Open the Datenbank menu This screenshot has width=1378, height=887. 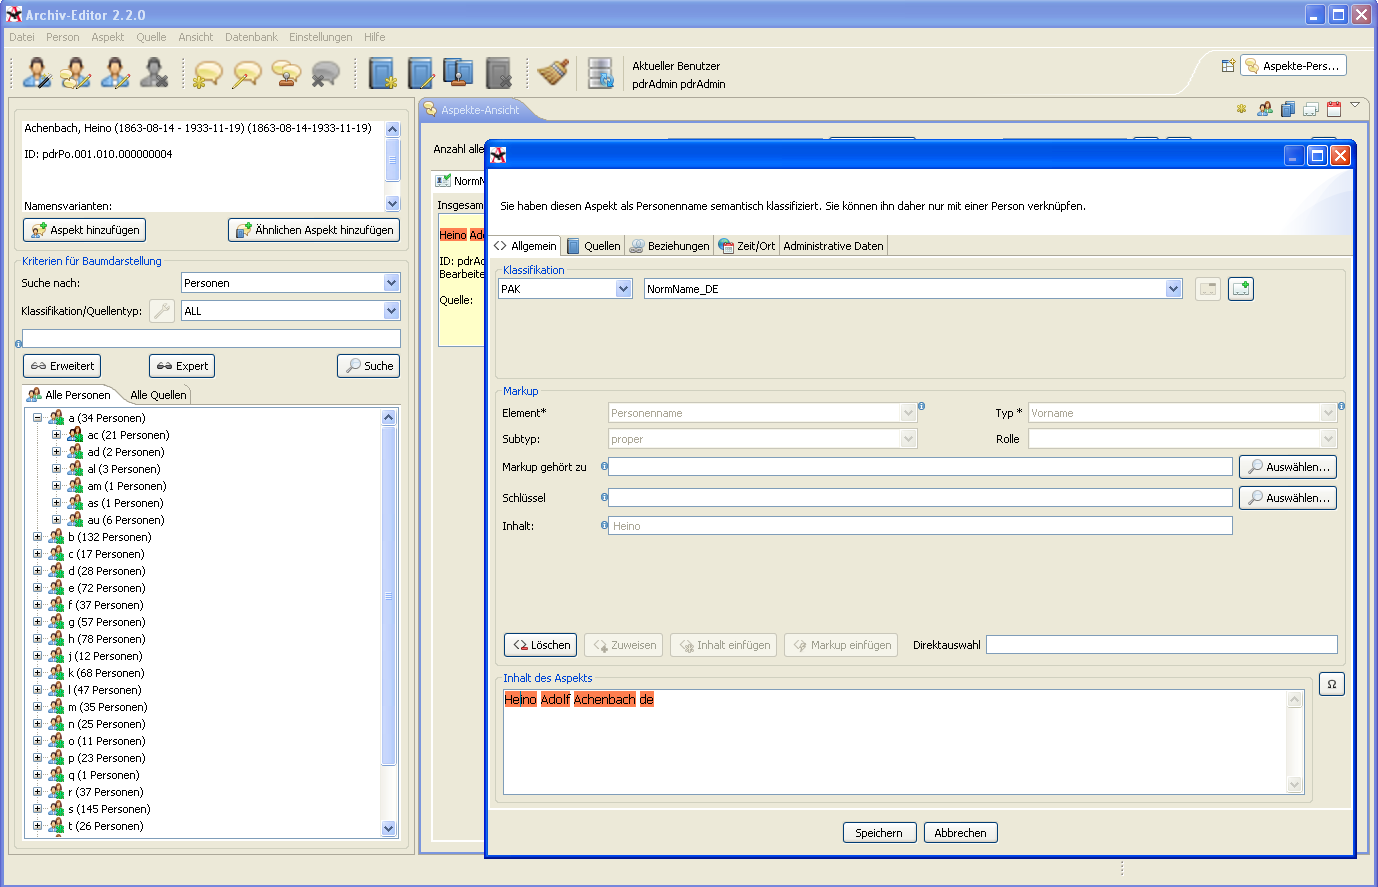[x=251, y=37]
